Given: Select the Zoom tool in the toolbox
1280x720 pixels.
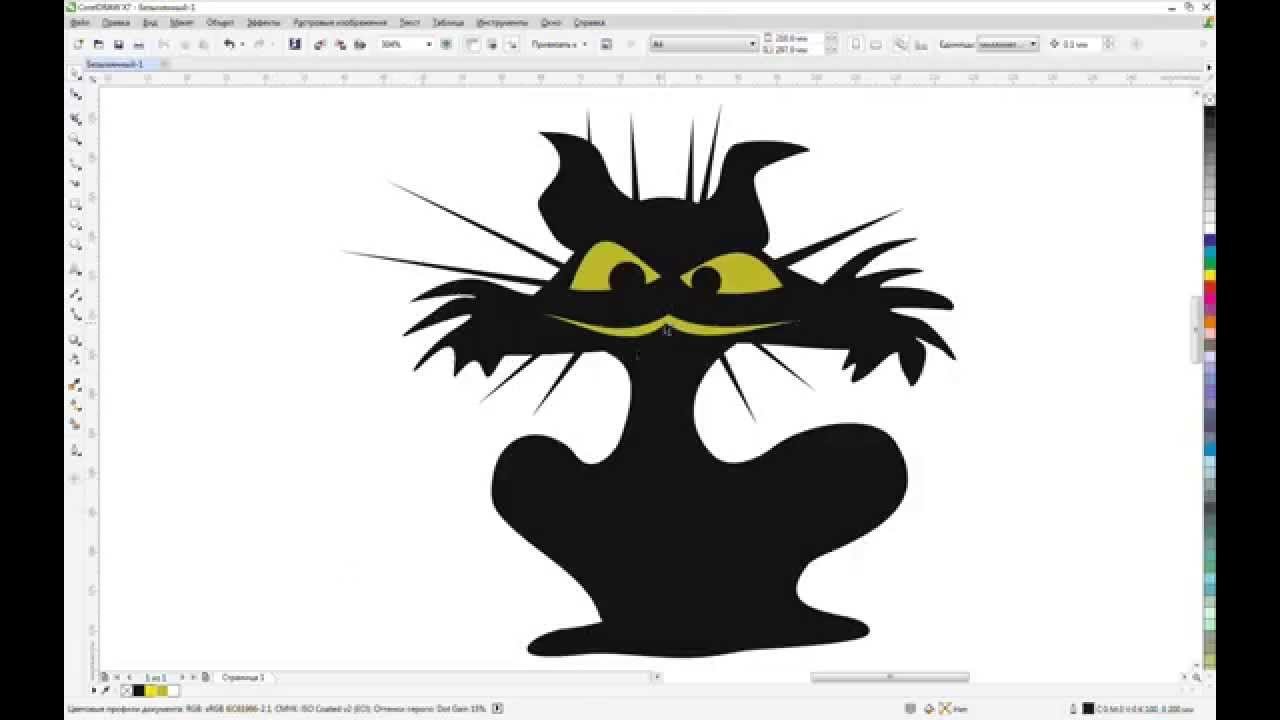Looking at the screenshot, I should pos(76,139).
